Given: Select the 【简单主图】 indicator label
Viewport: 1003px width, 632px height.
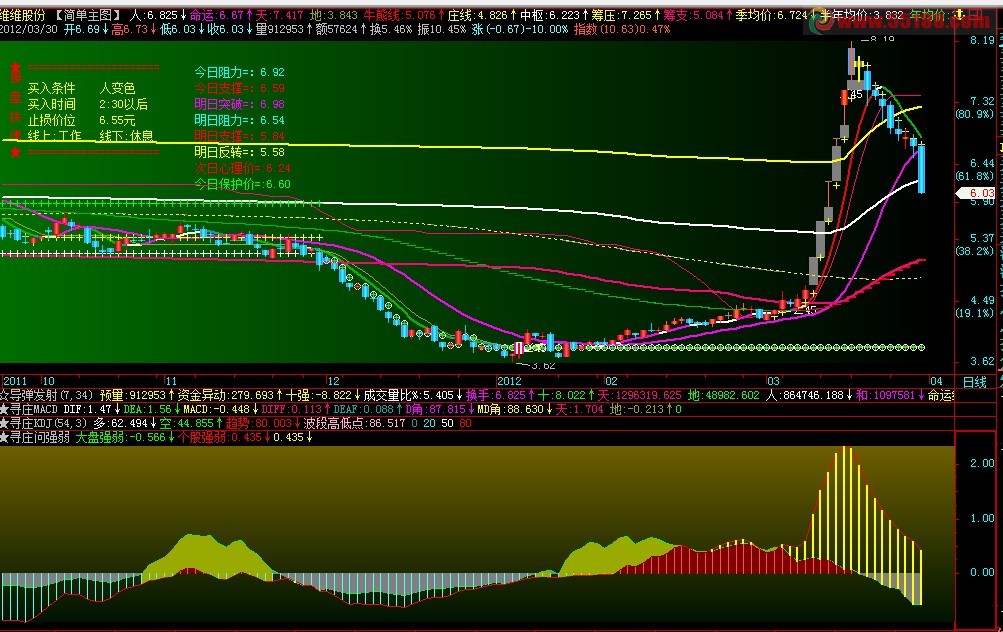Looking at the screenshot, I should coord(87,15).
